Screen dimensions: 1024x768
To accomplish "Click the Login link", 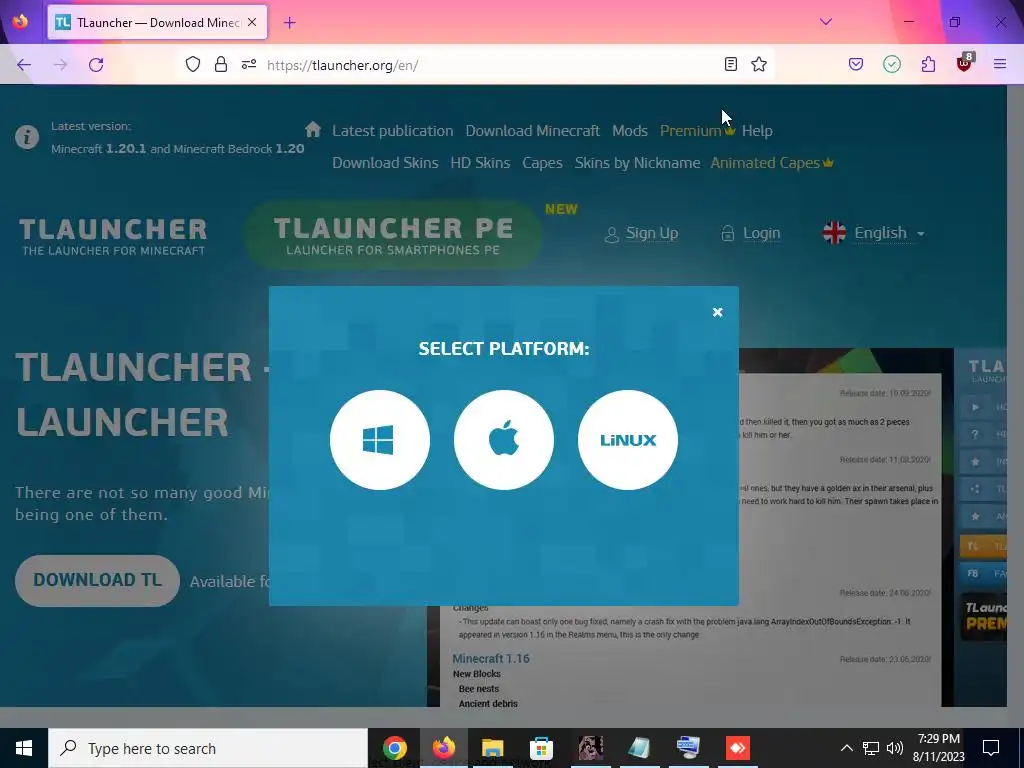I will point(750,233).
